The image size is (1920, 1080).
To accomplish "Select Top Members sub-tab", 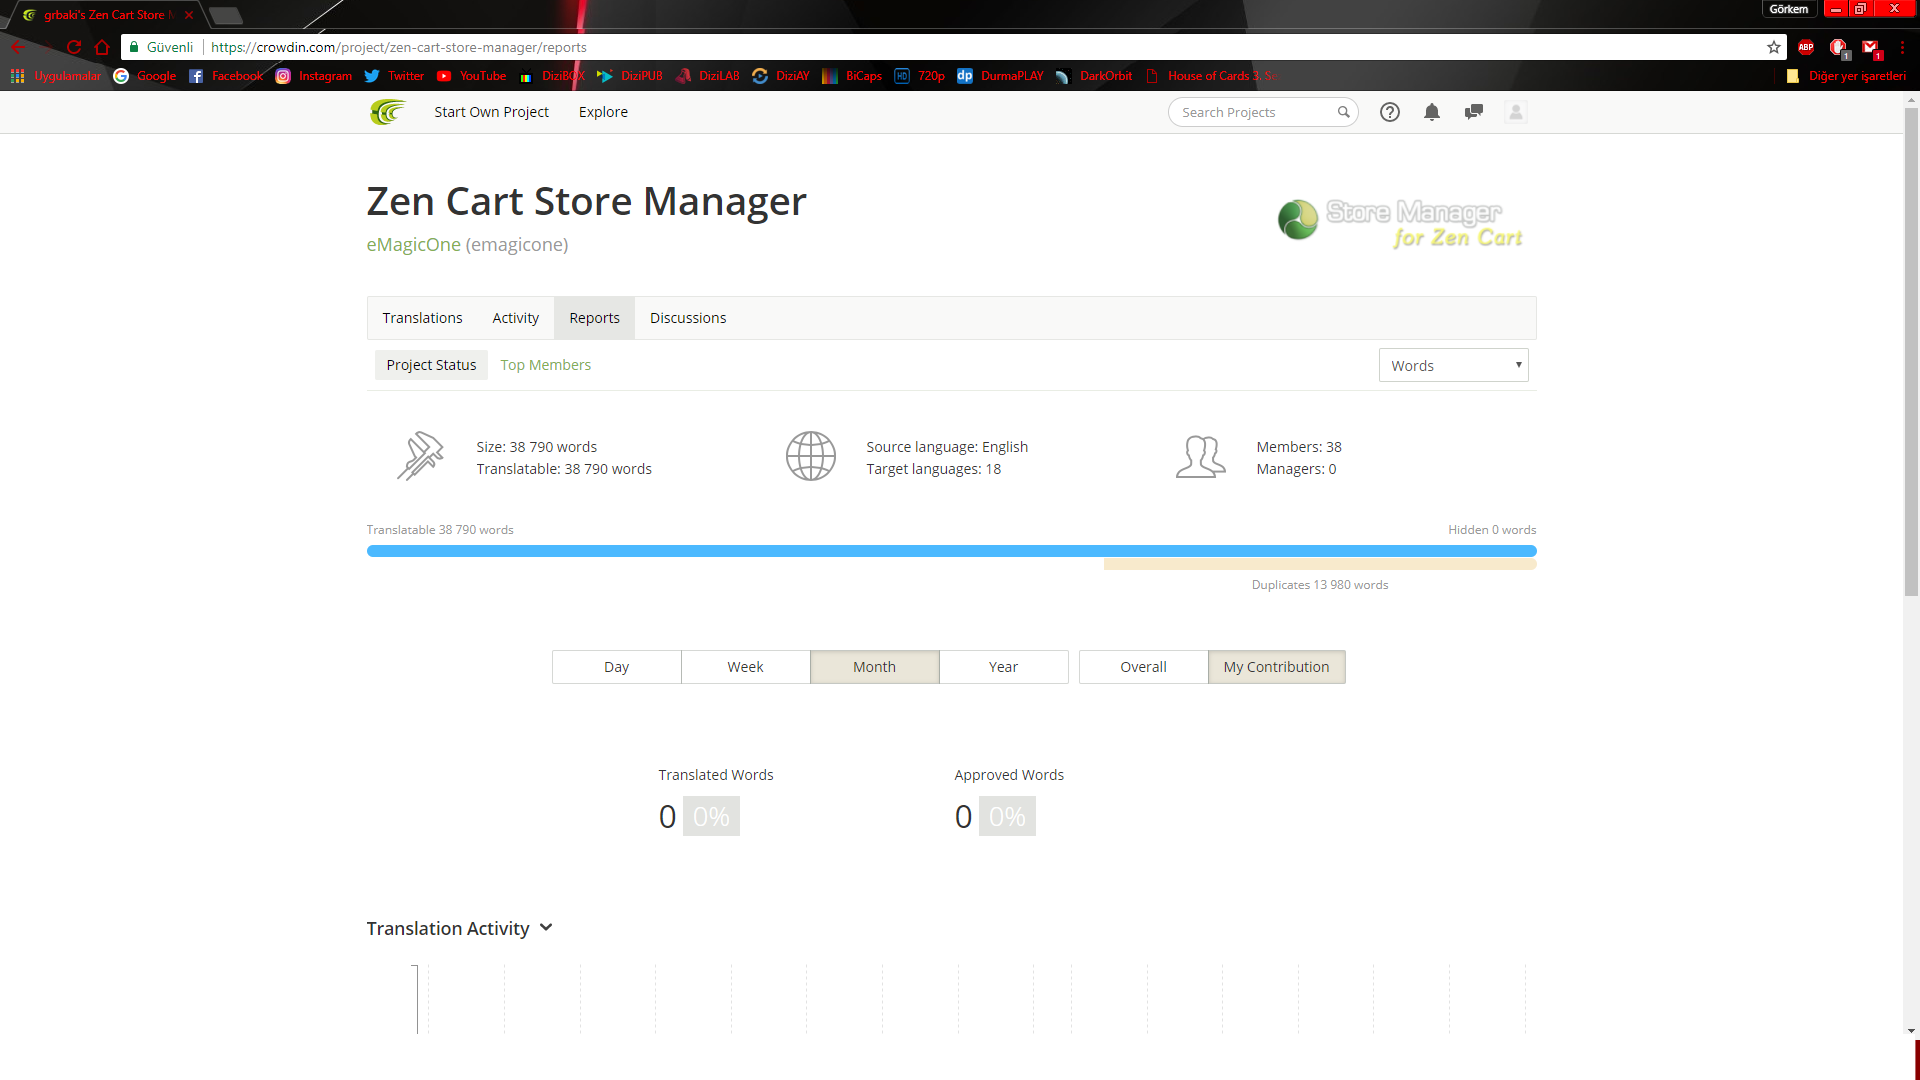I will (x=545, y=365).
